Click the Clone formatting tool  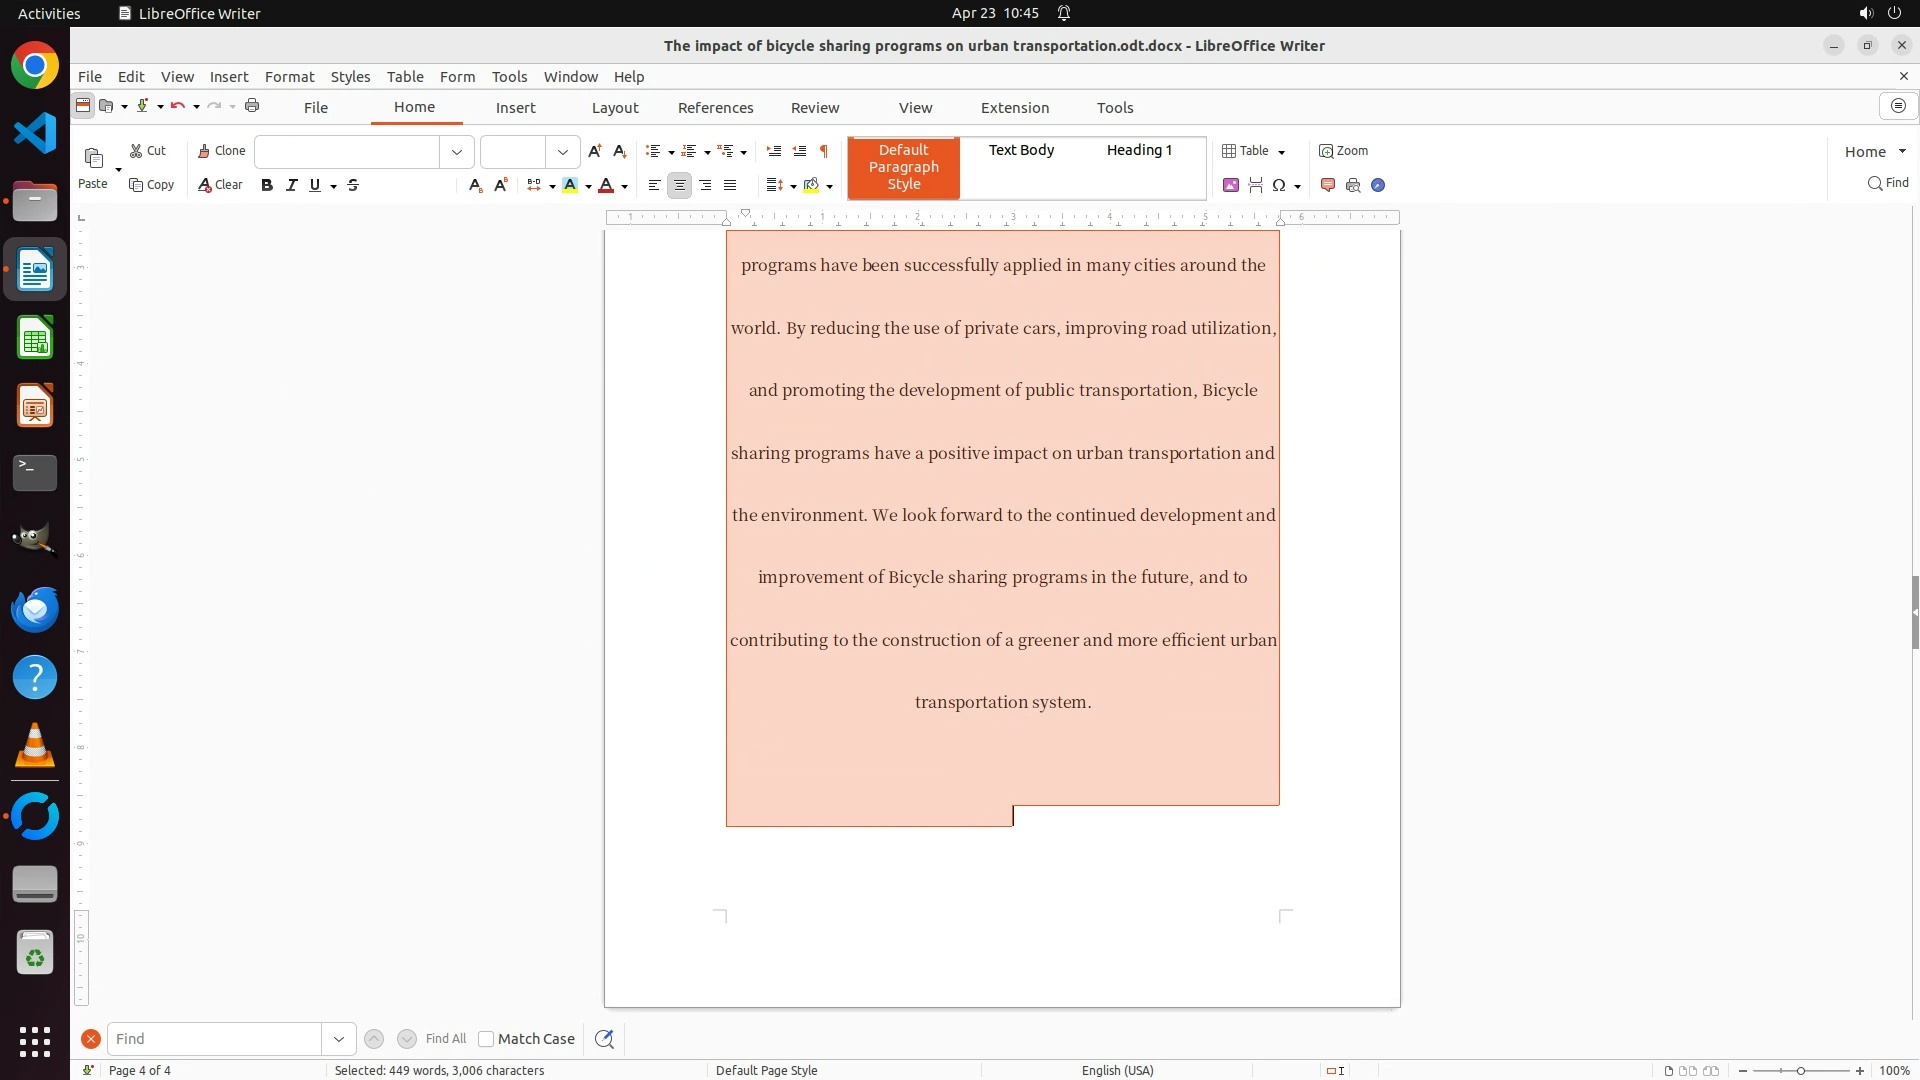(221, 151)
